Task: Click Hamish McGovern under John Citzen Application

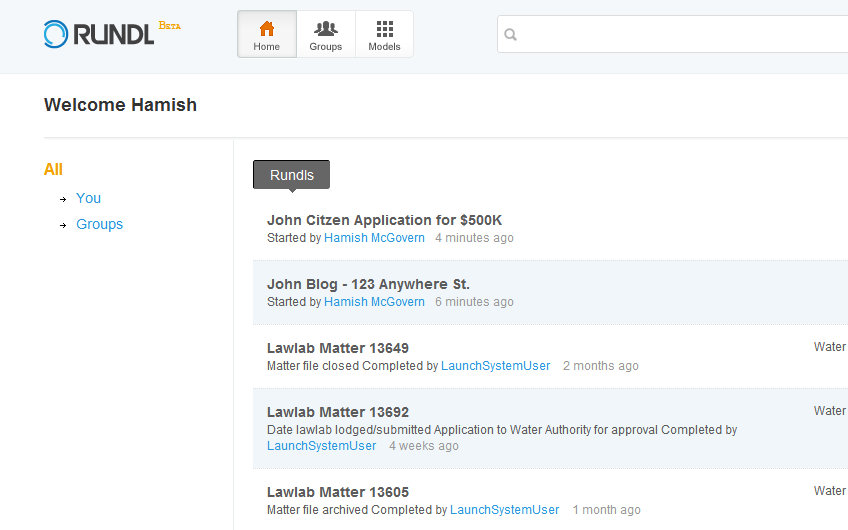Action: 374,238
